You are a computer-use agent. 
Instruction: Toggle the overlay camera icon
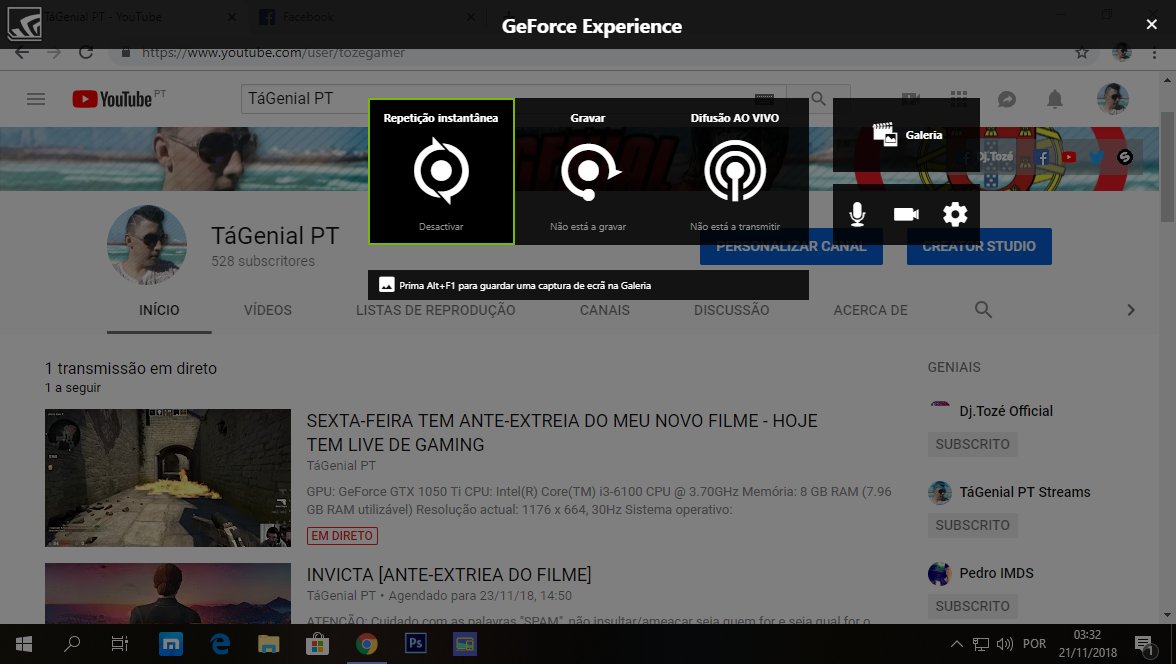tap(906, 215)
